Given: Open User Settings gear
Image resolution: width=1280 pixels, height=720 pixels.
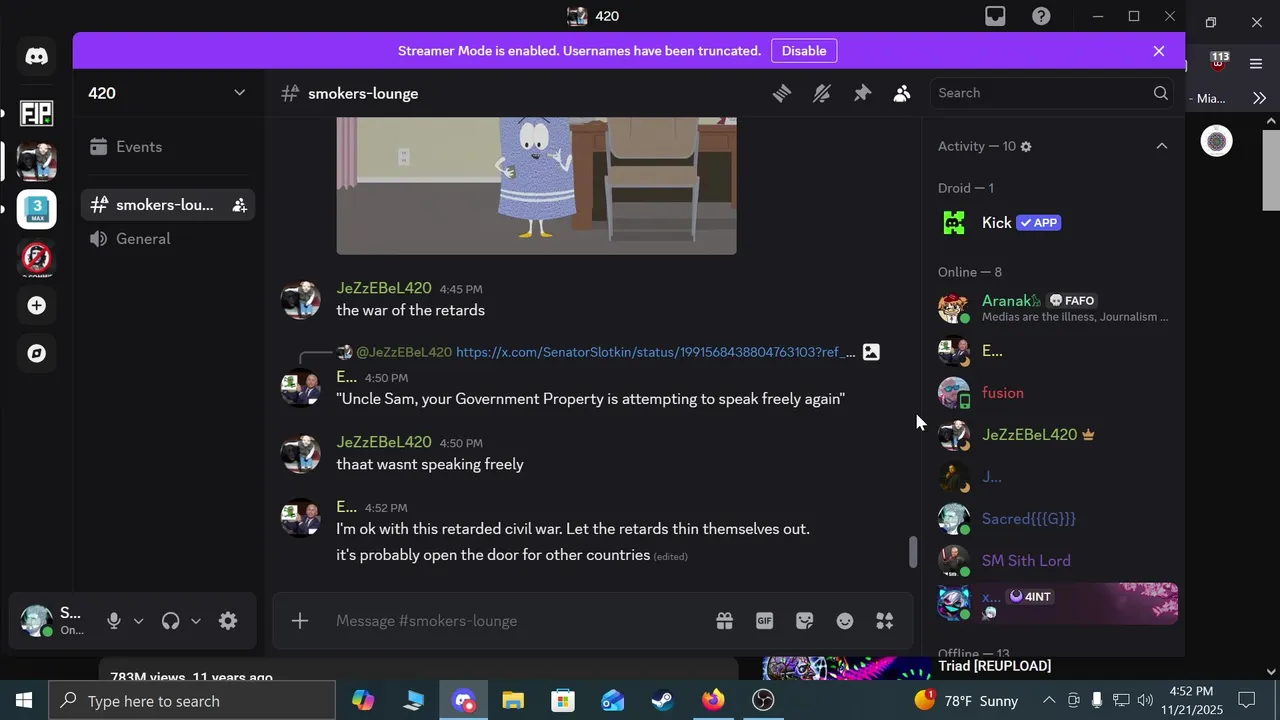Looking at the screenshot, I should click(x=228, y=621).
